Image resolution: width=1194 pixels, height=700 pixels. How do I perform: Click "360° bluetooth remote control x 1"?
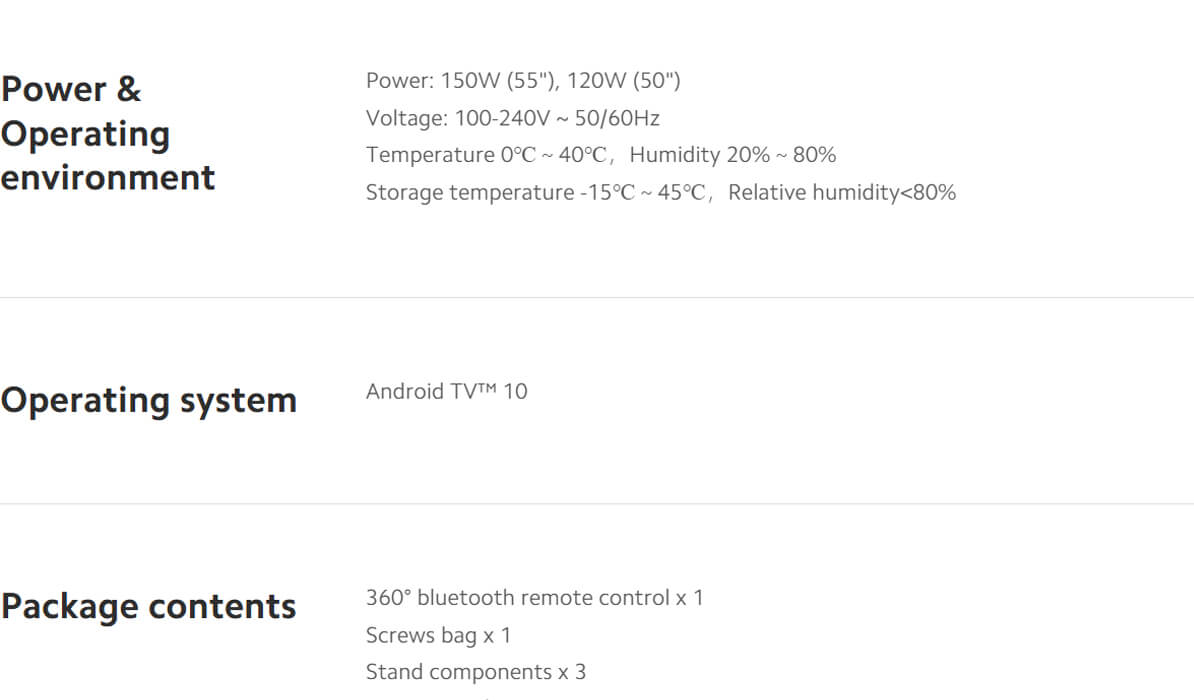point(534,598)
